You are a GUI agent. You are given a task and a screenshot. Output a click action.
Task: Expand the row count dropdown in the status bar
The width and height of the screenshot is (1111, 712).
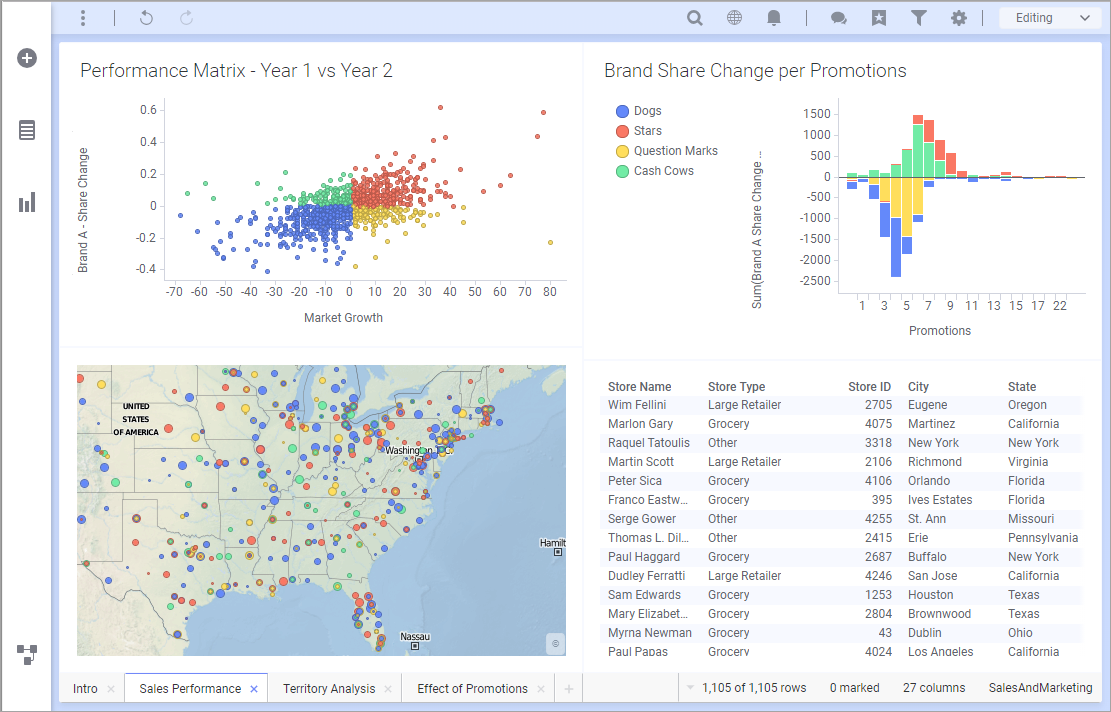(x=691, y=688)
